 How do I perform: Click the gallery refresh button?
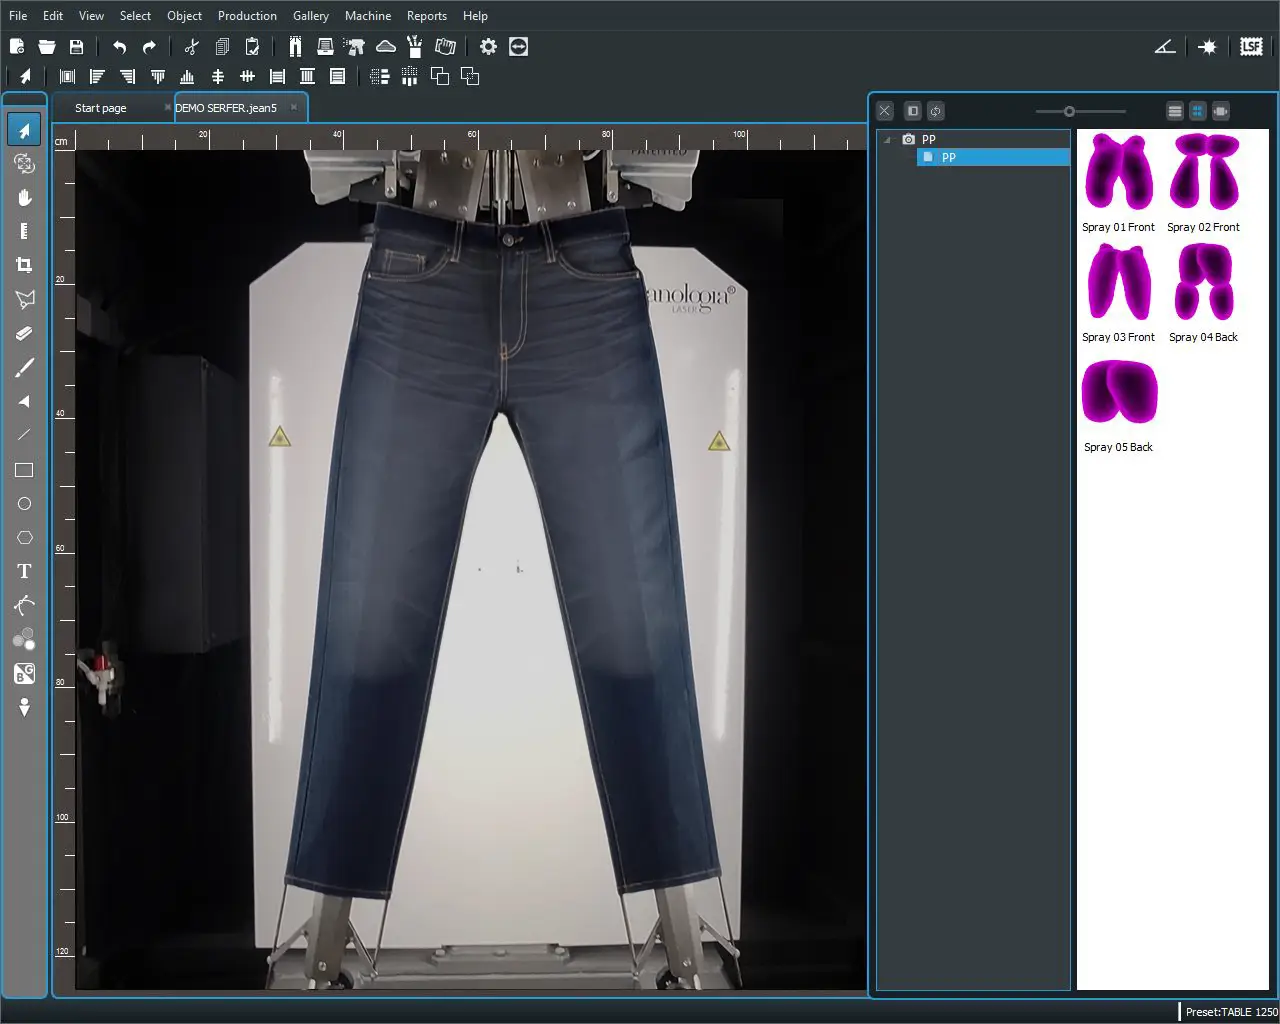point(935,111)
